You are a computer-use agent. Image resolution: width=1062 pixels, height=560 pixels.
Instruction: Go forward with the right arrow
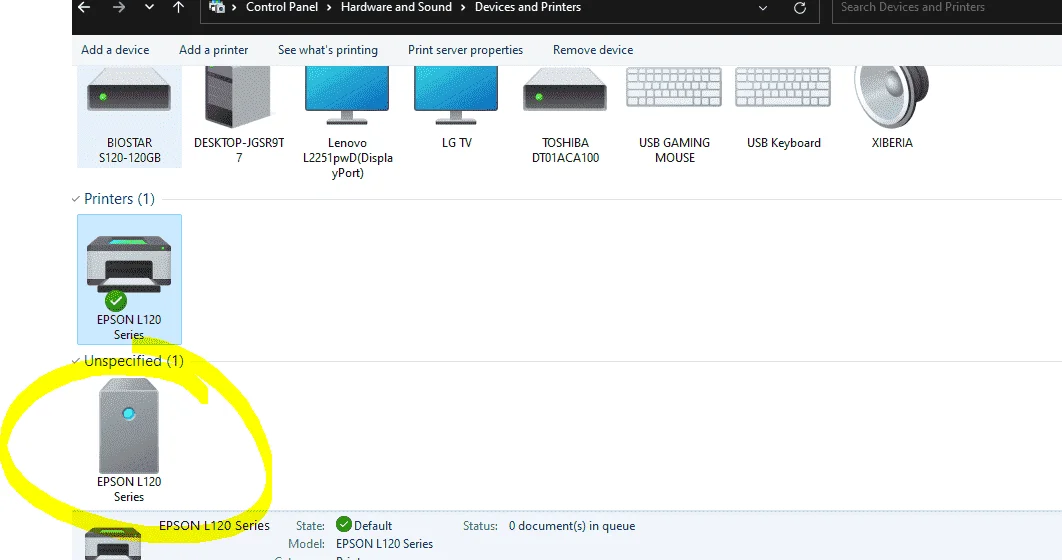click(x=119, y=7)
